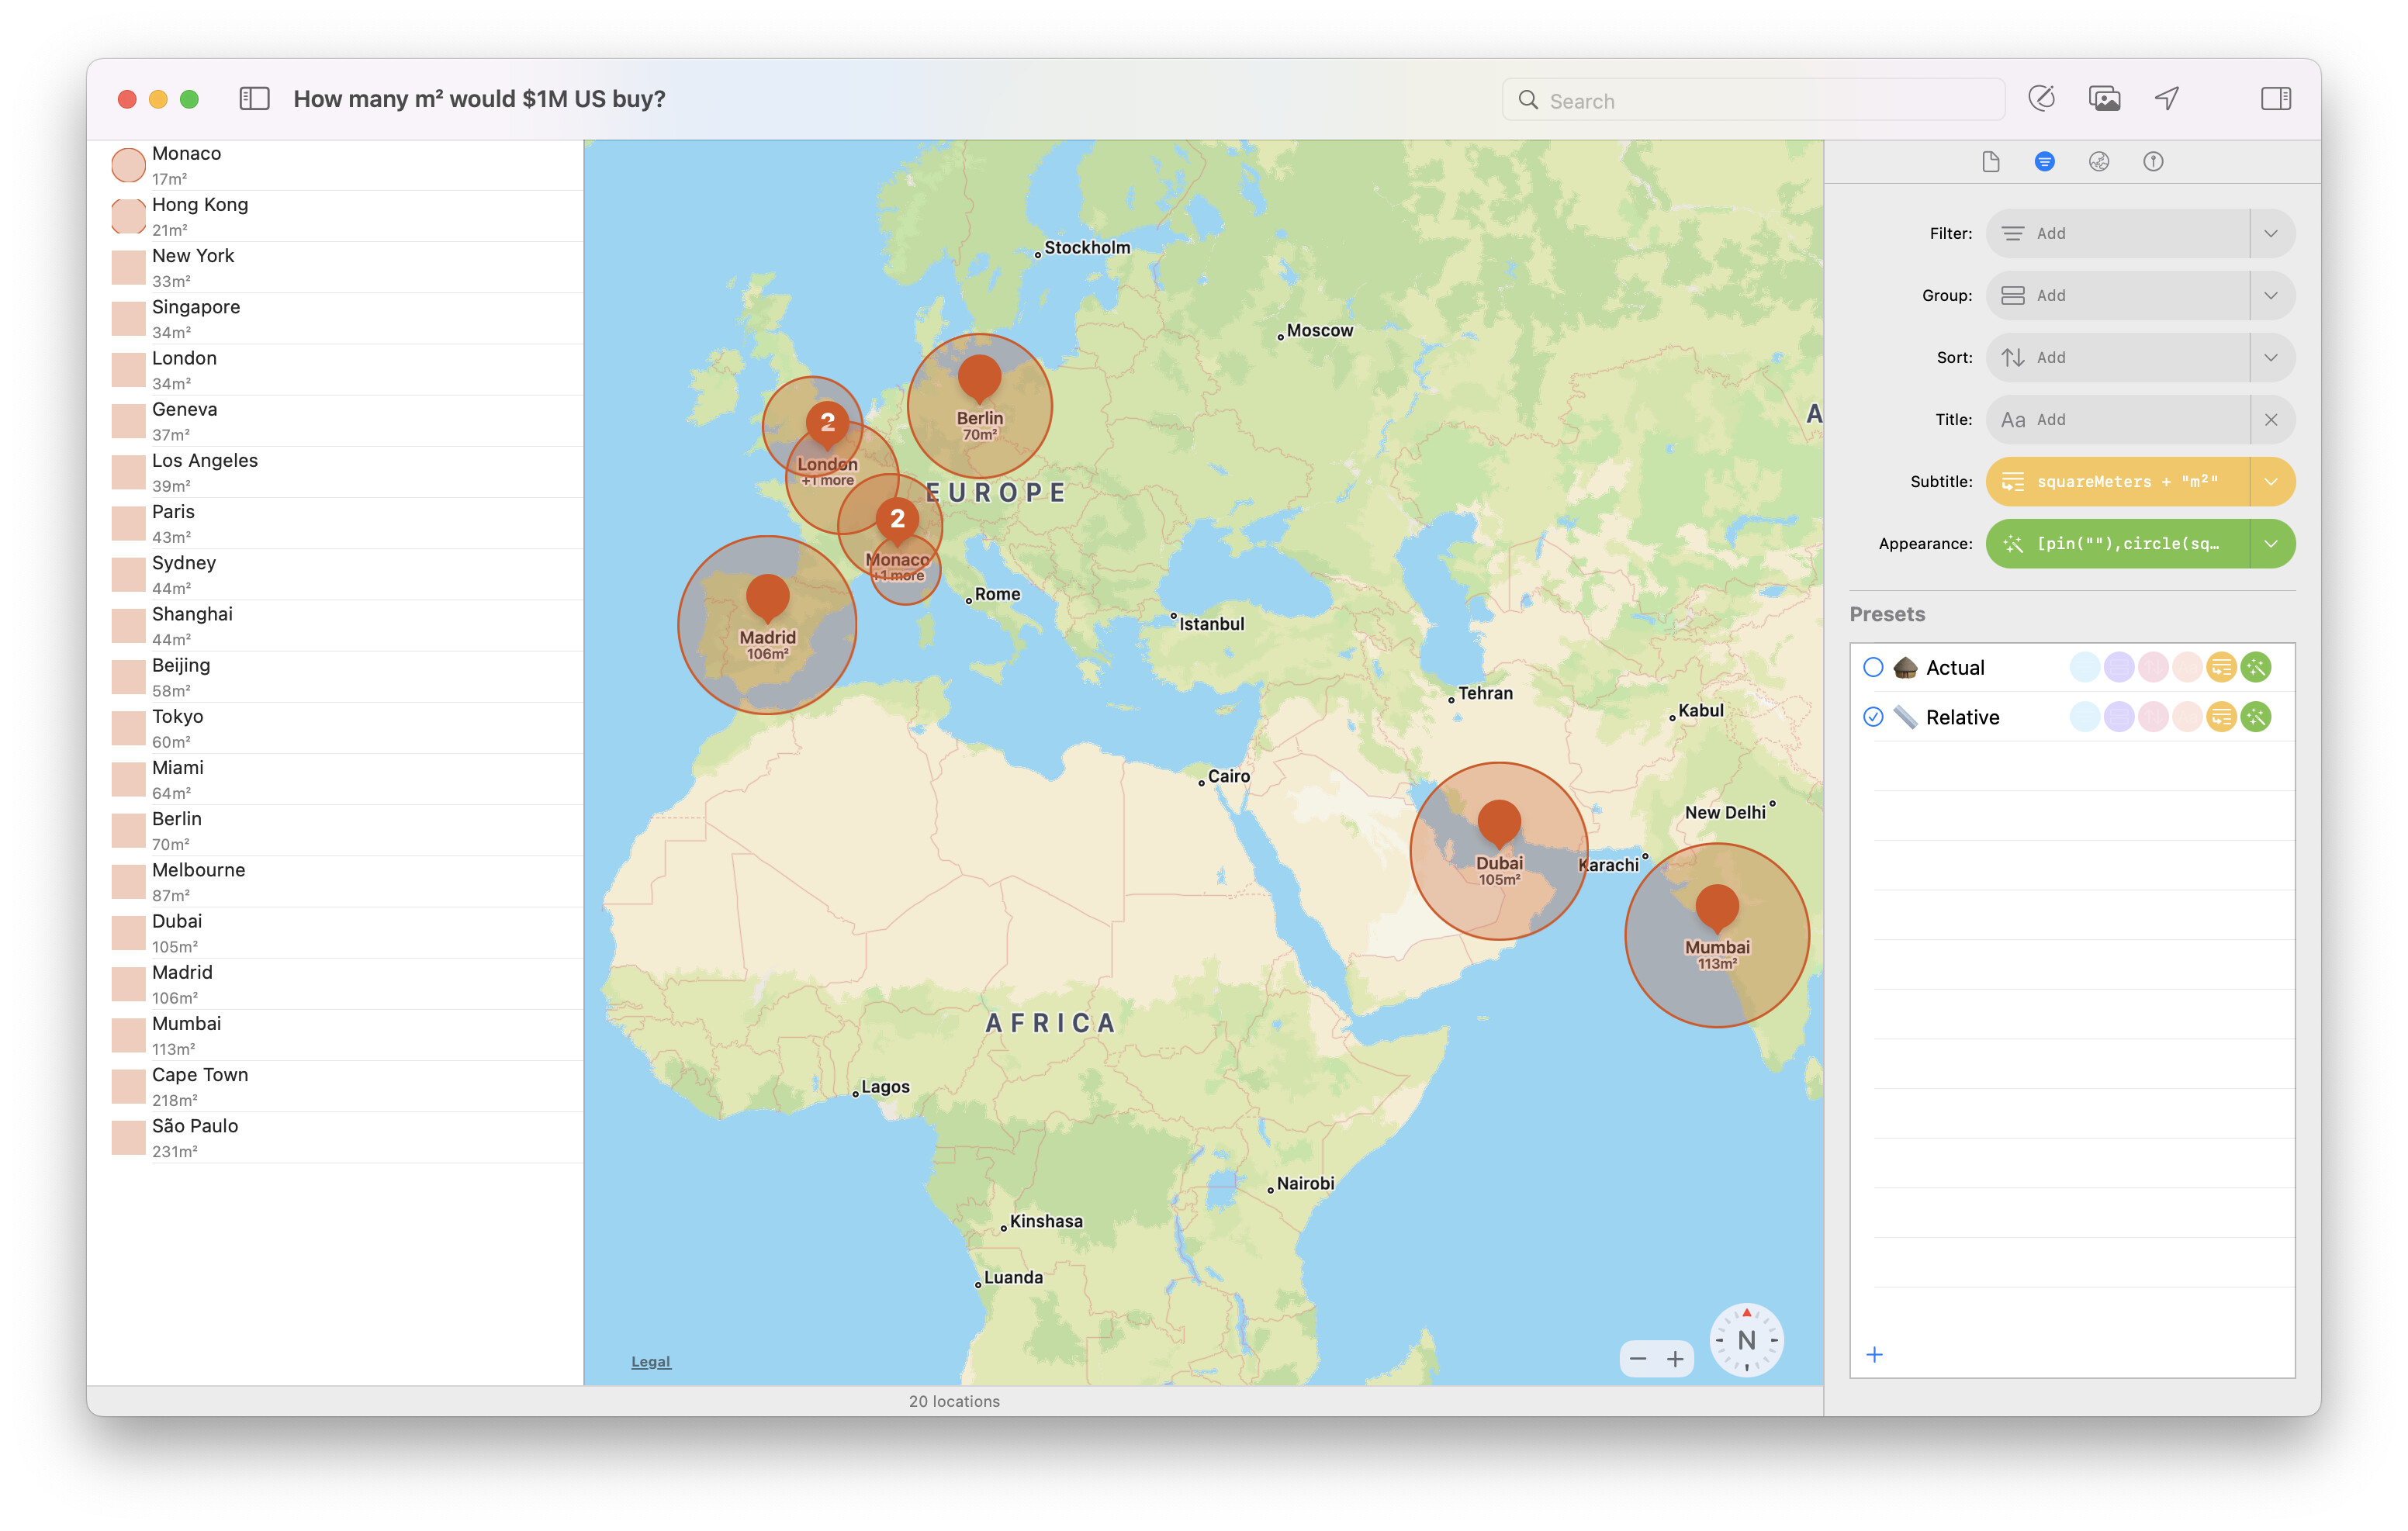
Task: Click the compass N control
Action: pos(1746,1340)
